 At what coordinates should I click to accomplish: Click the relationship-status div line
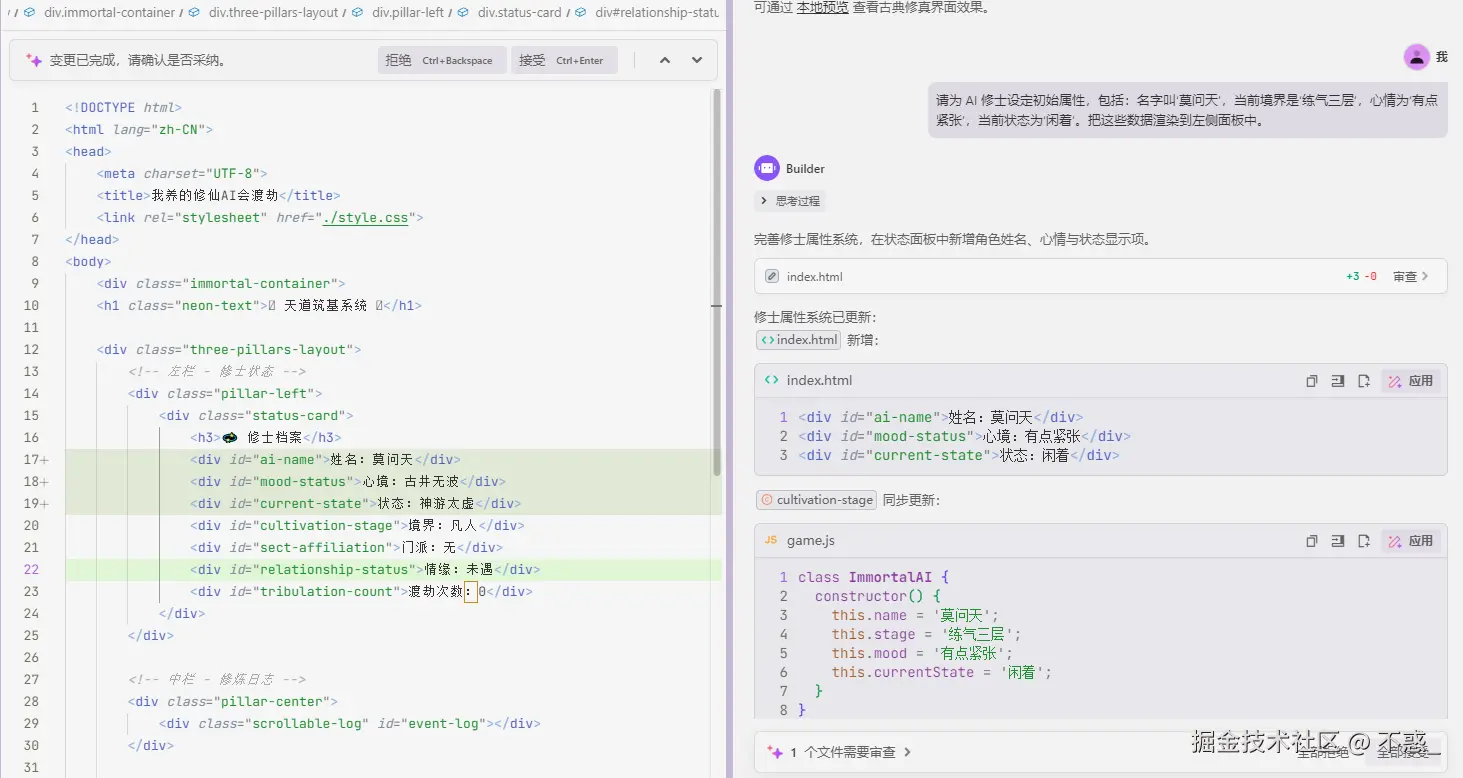click(x=365, y=569)
